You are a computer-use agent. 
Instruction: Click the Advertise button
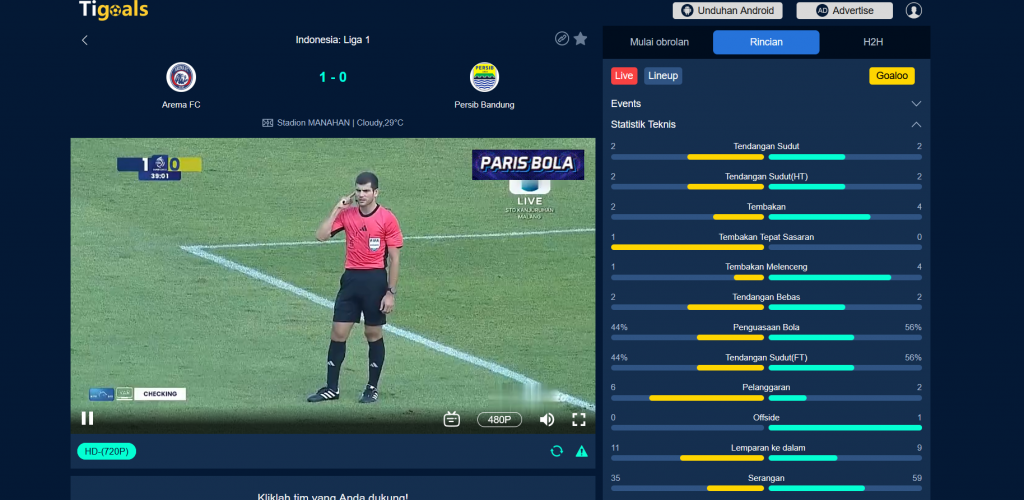pyautogui.click(x=844, y=10)
